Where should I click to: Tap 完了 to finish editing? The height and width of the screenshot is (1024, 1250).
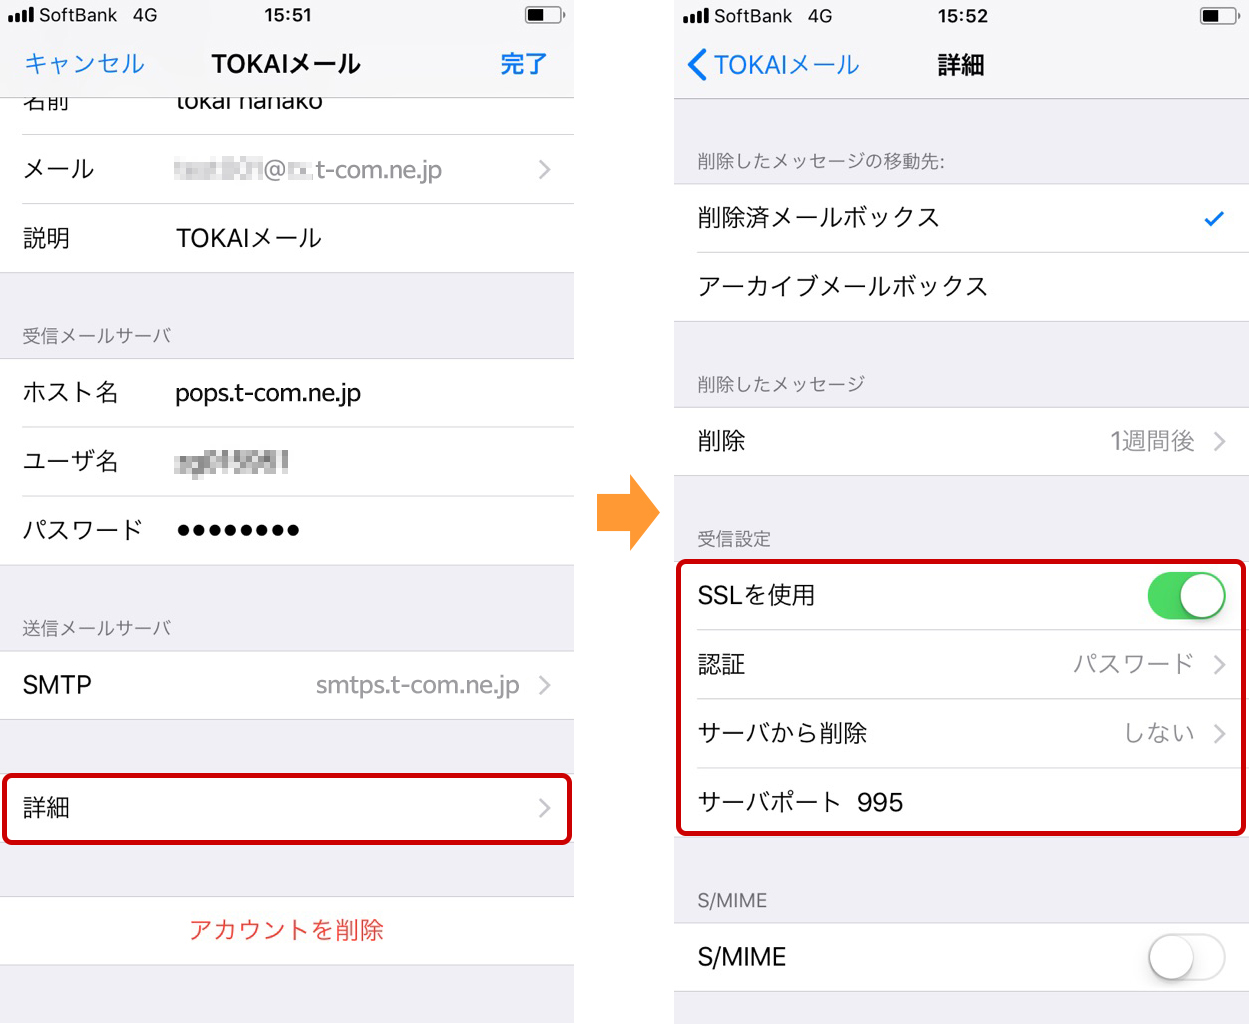click(x=523, y=64)
